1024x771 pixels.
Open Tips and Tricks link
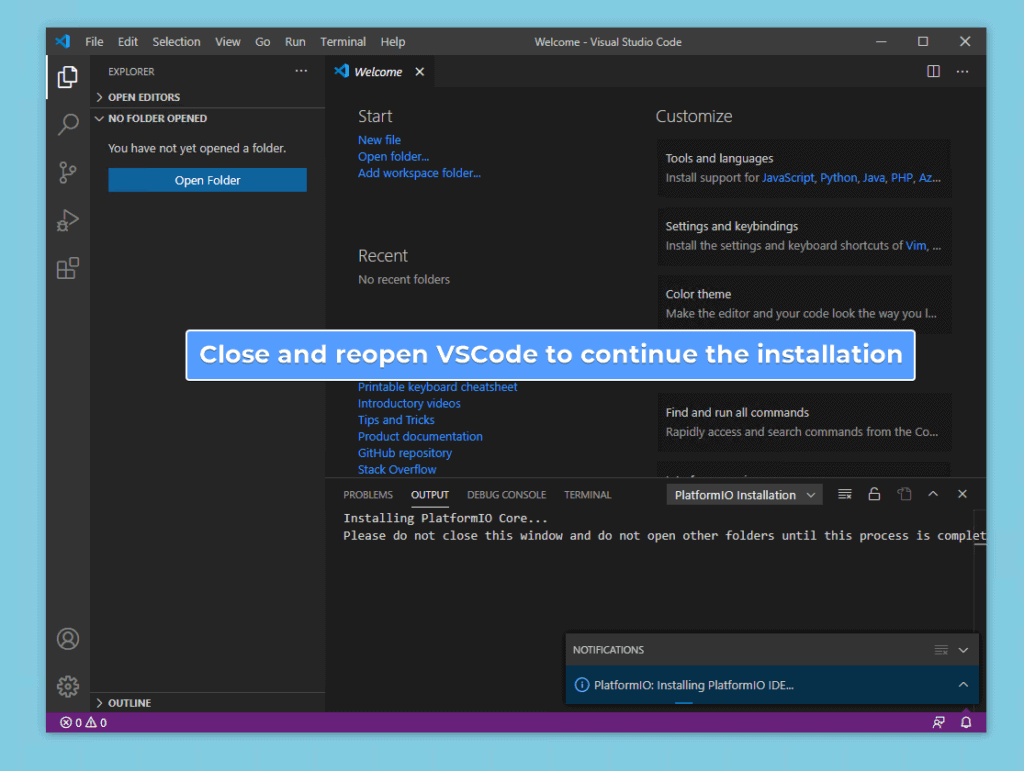(396, 420)
